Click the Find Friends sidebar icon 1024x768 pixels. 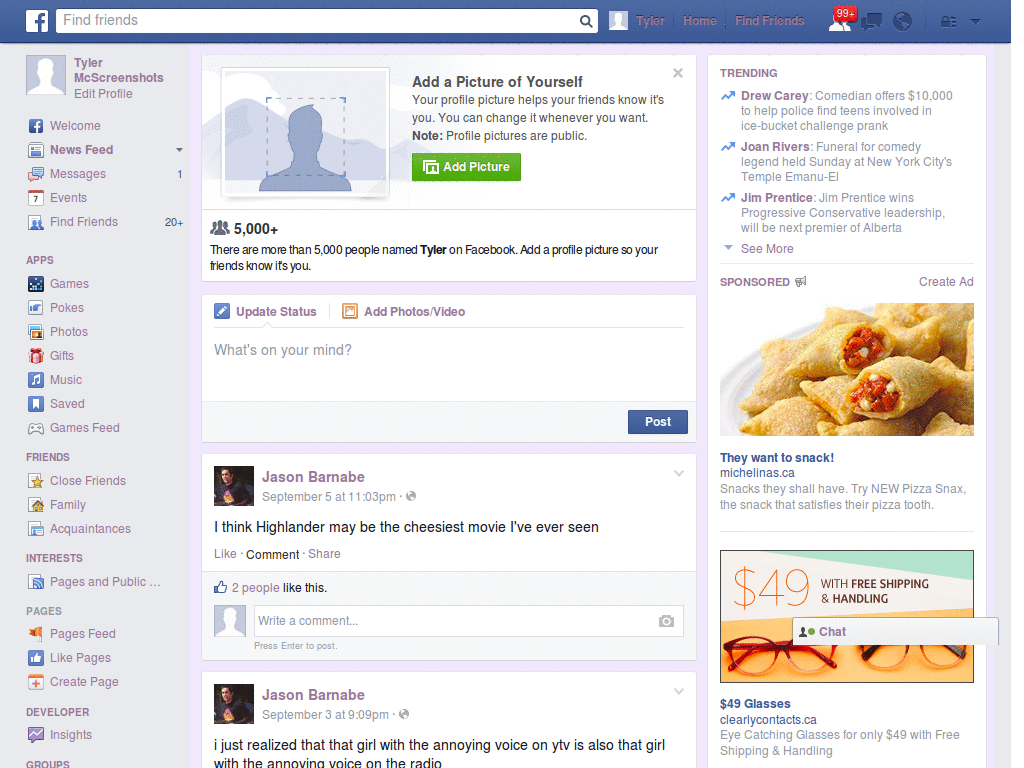coord(36,222)
